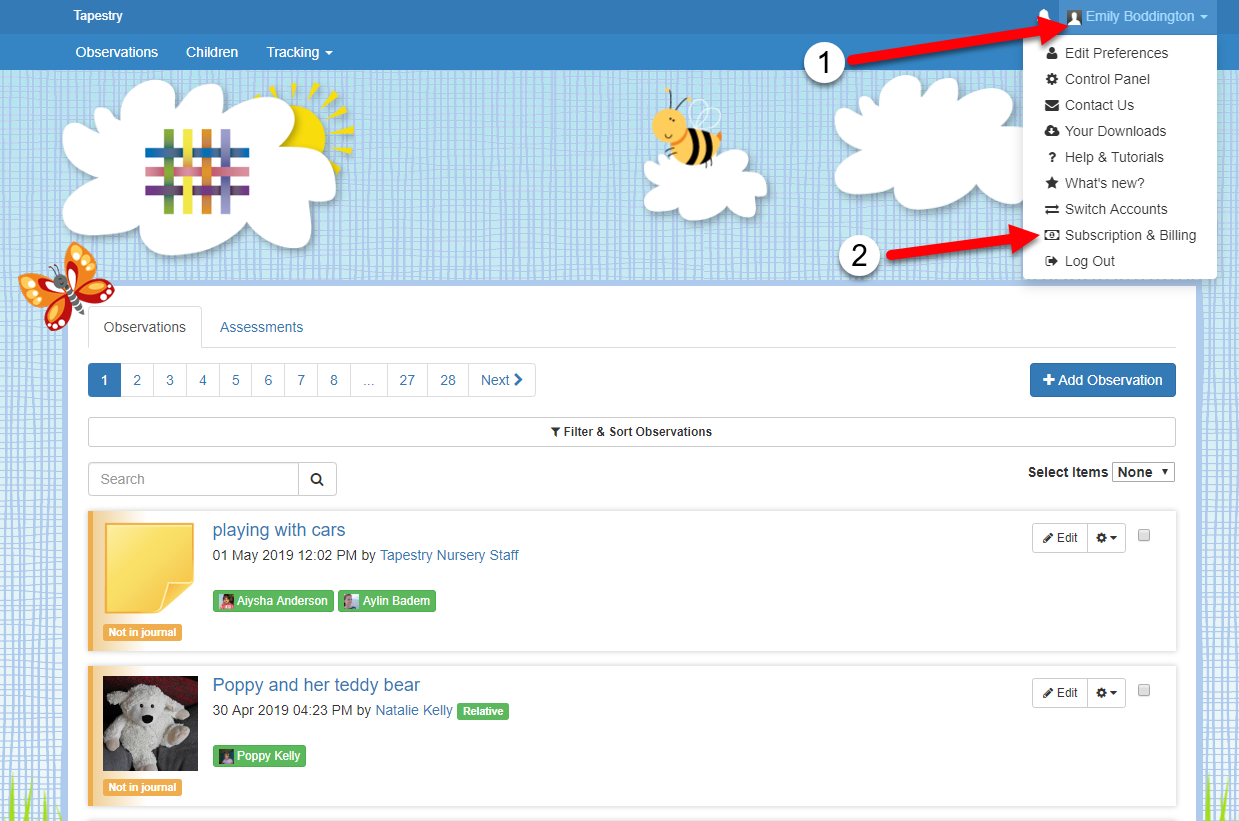Click the Poppy Kelly child tag
Image resolution: width=1239 pixels, height=821 pixels.
click(x=259, y=756)
